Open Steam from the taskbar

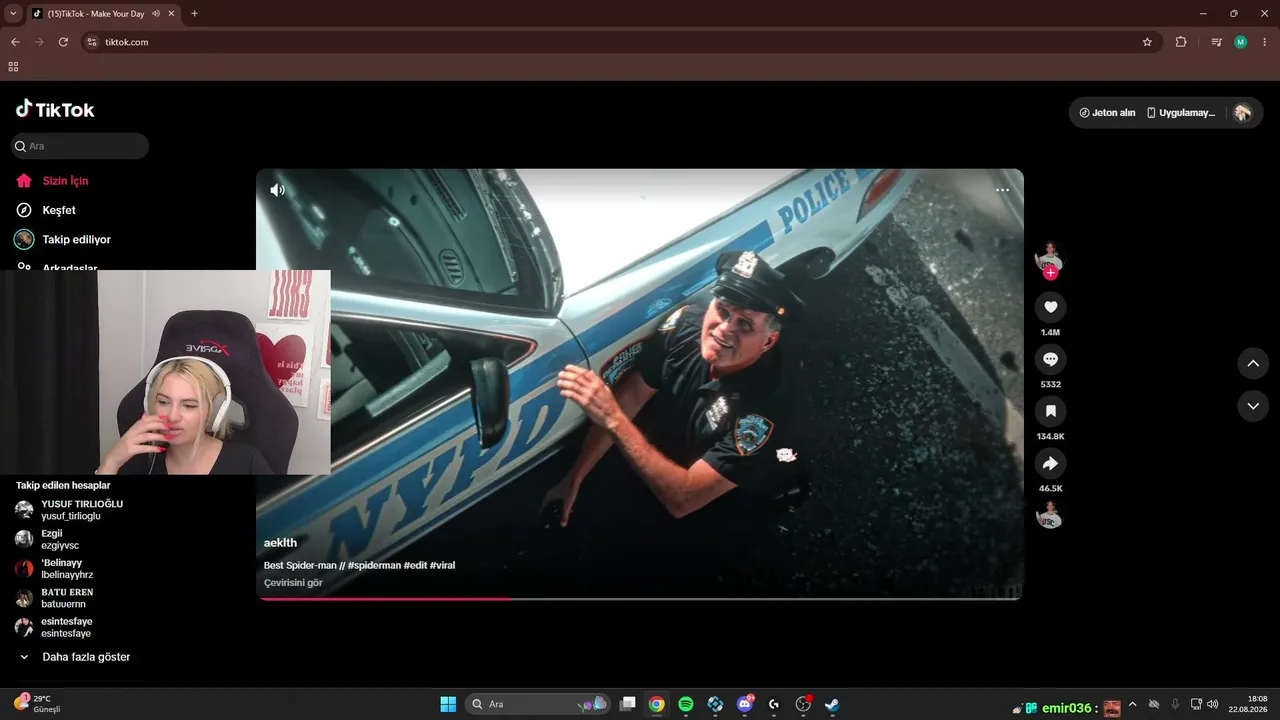pyautogui.click(x=832, y=704)
